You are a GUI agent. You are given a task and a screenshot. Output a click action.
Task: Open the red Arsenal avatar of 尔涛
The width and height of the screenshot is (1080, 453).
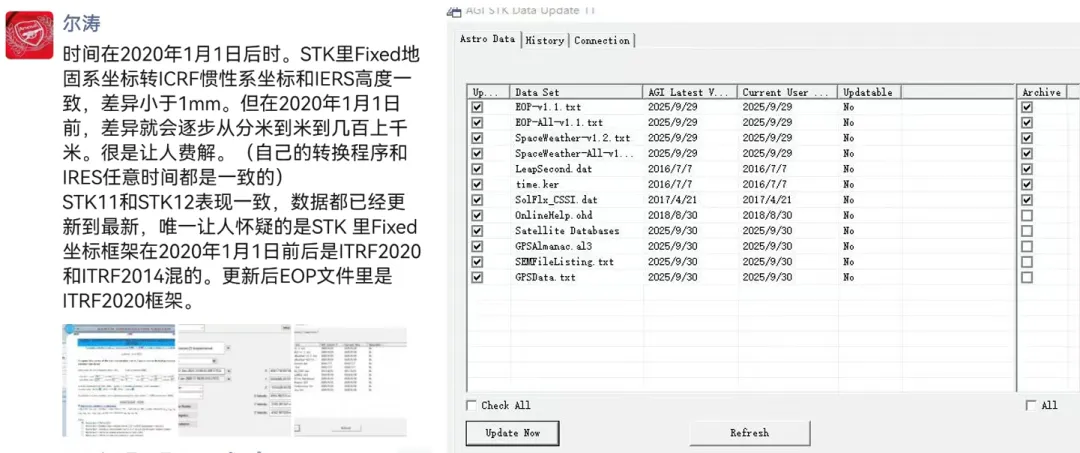(30, 34)
